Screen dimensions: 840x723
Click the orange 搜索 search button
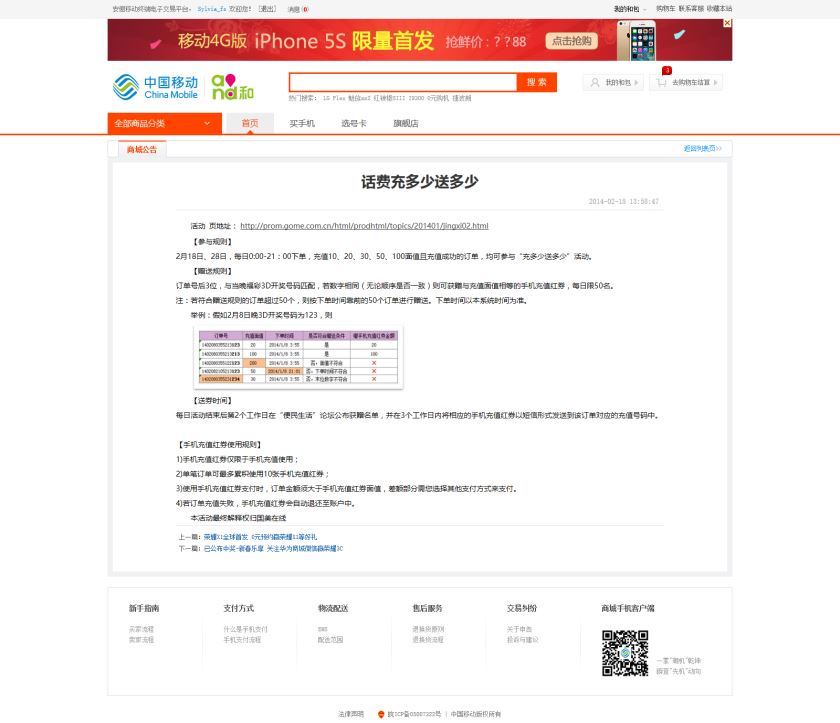(537, 82)
